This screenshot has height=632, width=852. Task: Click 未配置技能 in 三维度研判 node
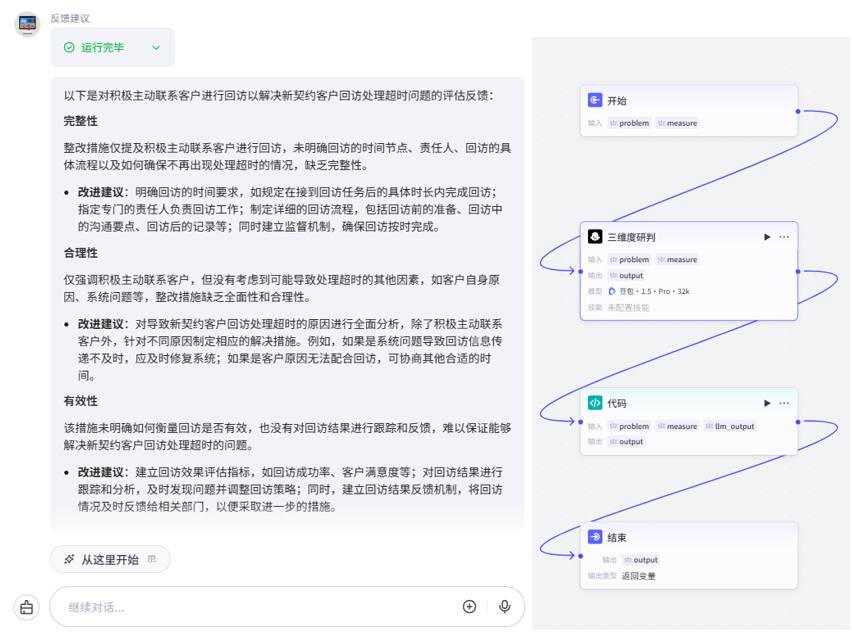pos(628,308)
